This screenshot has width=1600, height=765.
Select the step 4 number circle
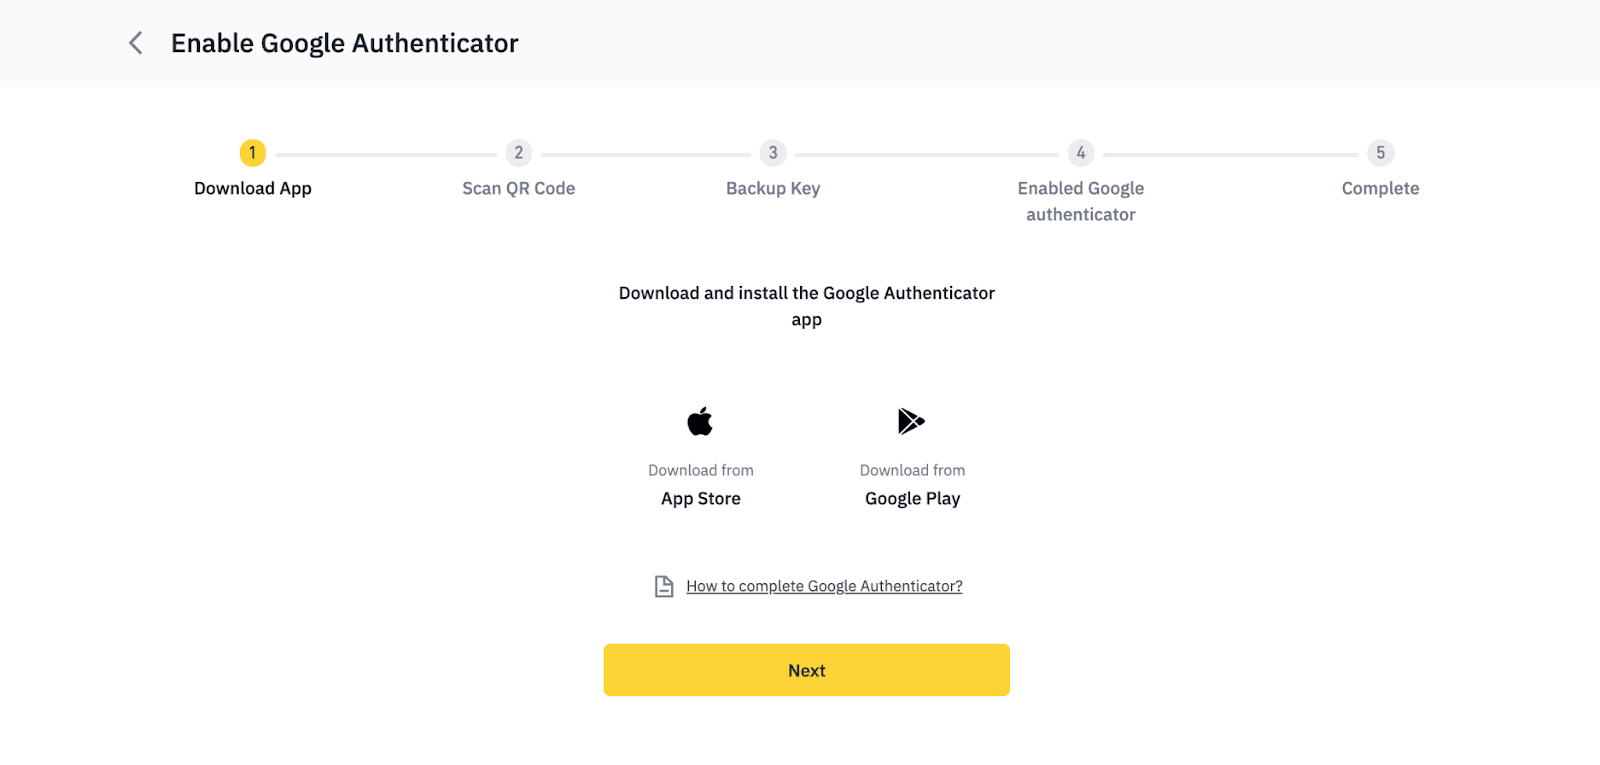point(1081,153)
